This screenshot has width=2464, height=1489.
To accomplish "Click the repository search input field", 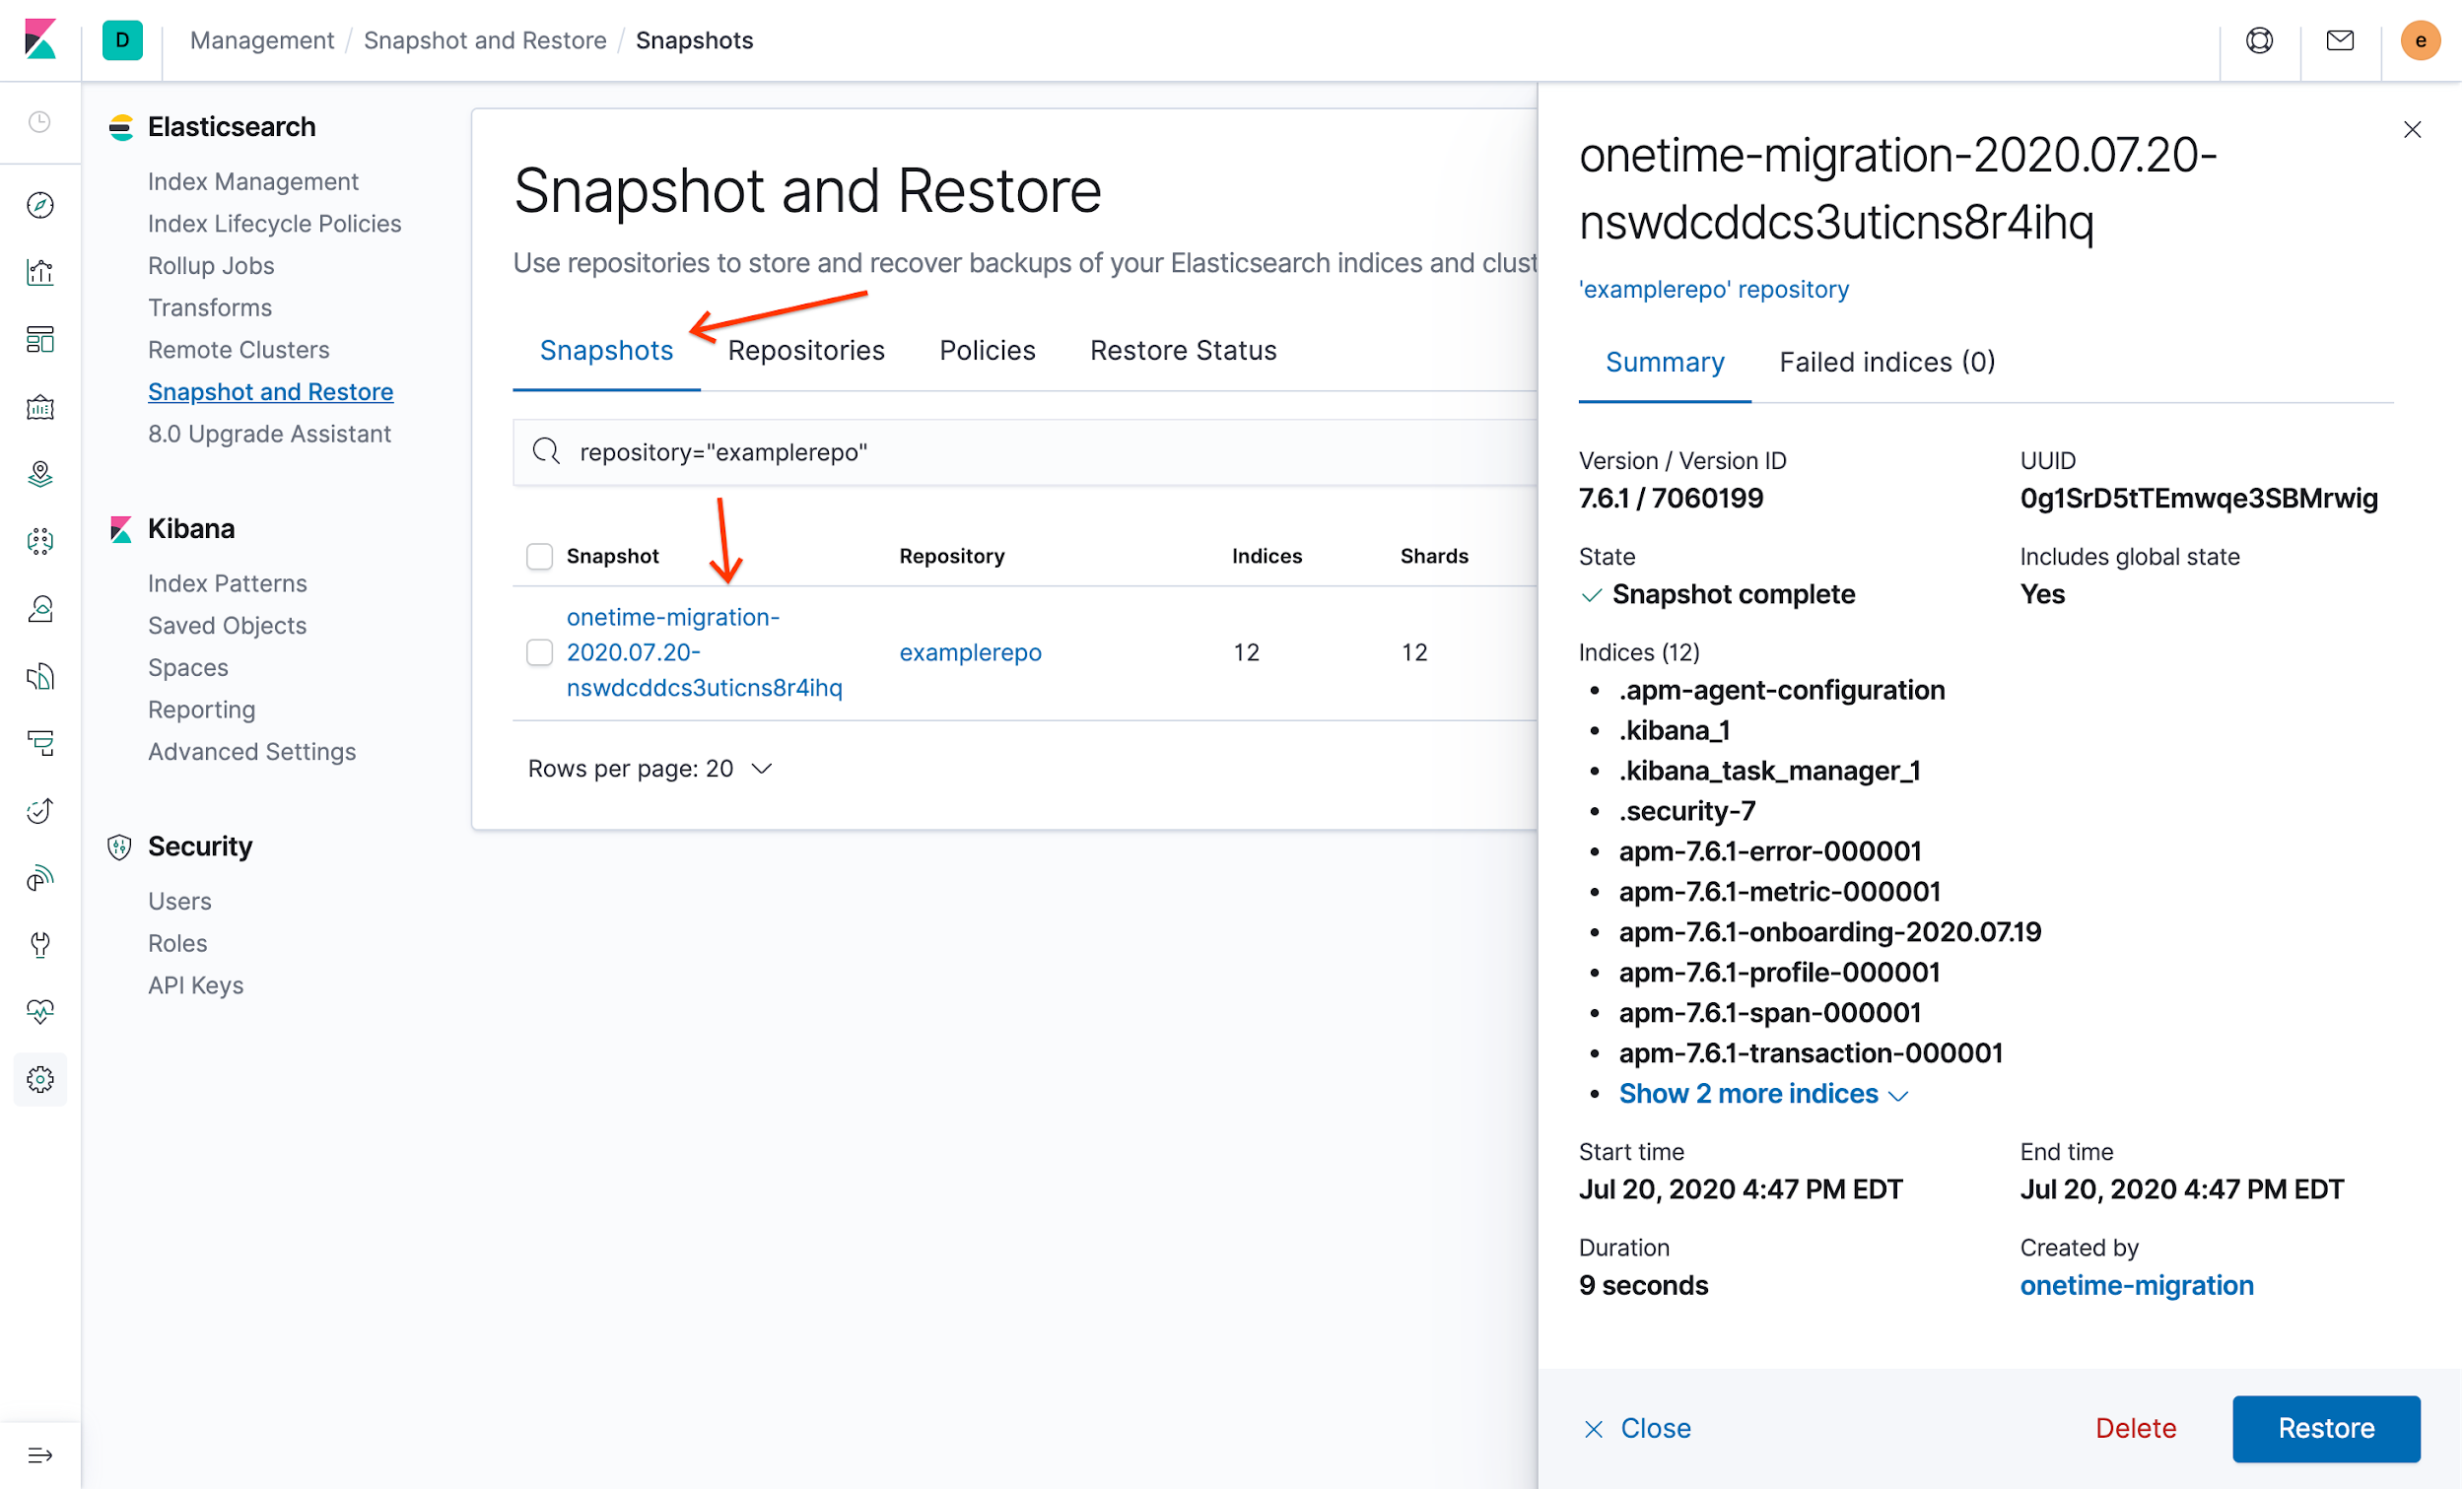I will point(1021,452).
